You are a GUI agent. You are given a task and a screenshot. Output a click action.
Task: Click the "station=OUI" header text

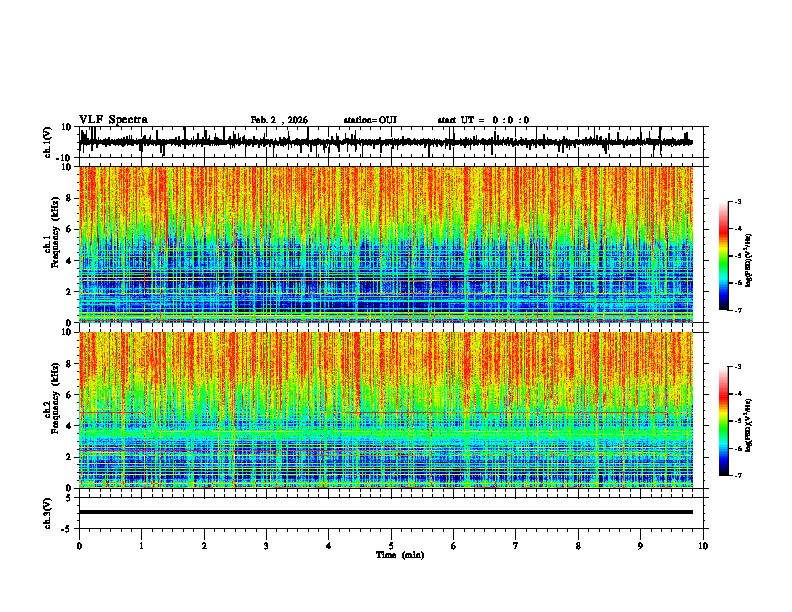click(370, 120)
